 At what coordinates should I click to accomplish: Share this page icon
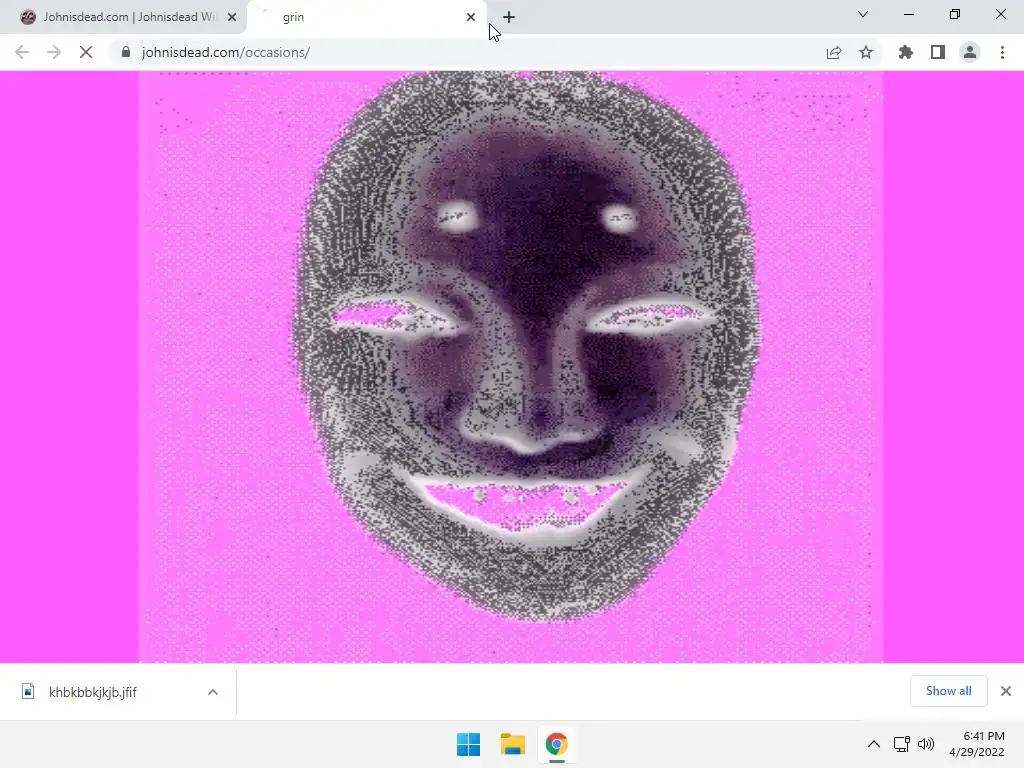[x=834, y=52]
